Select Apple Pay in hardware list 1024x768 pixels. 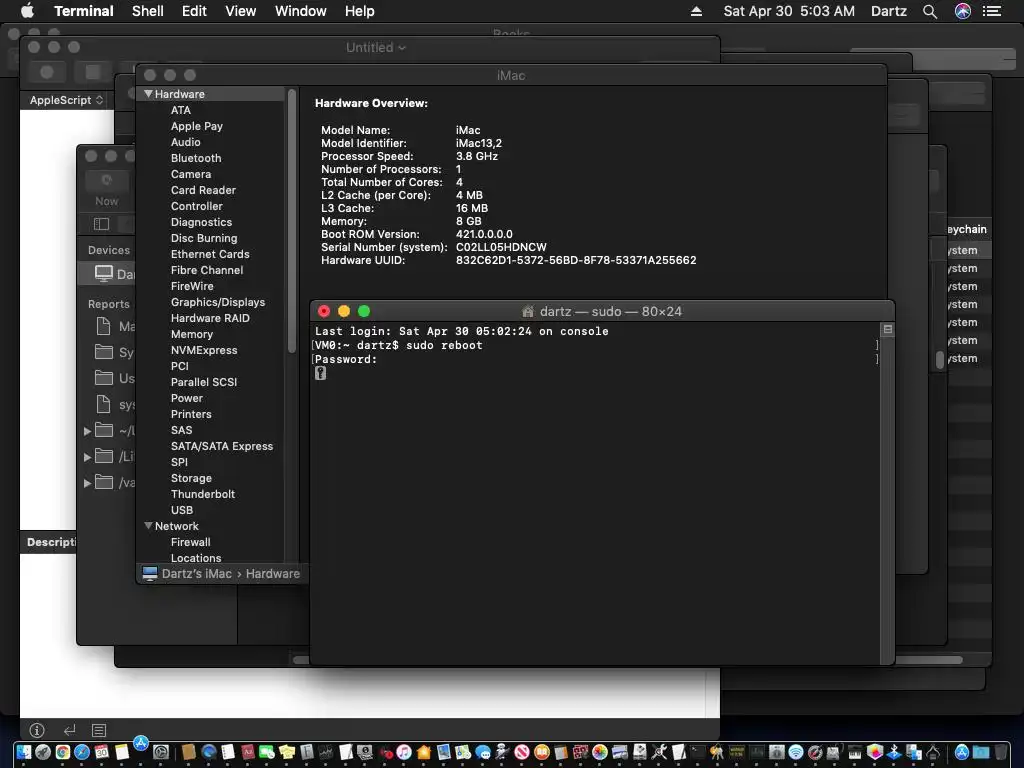197,126
